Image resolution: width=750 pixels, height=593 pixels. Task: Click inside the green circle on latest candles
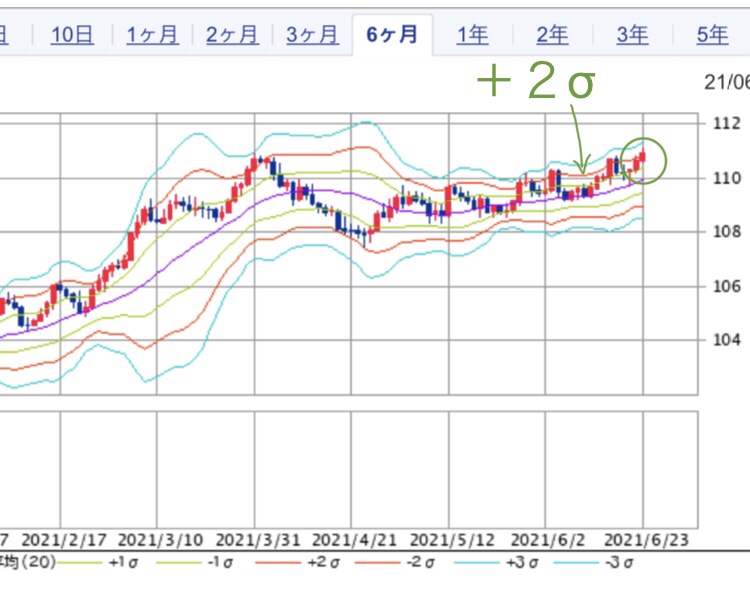coord(642,160)
